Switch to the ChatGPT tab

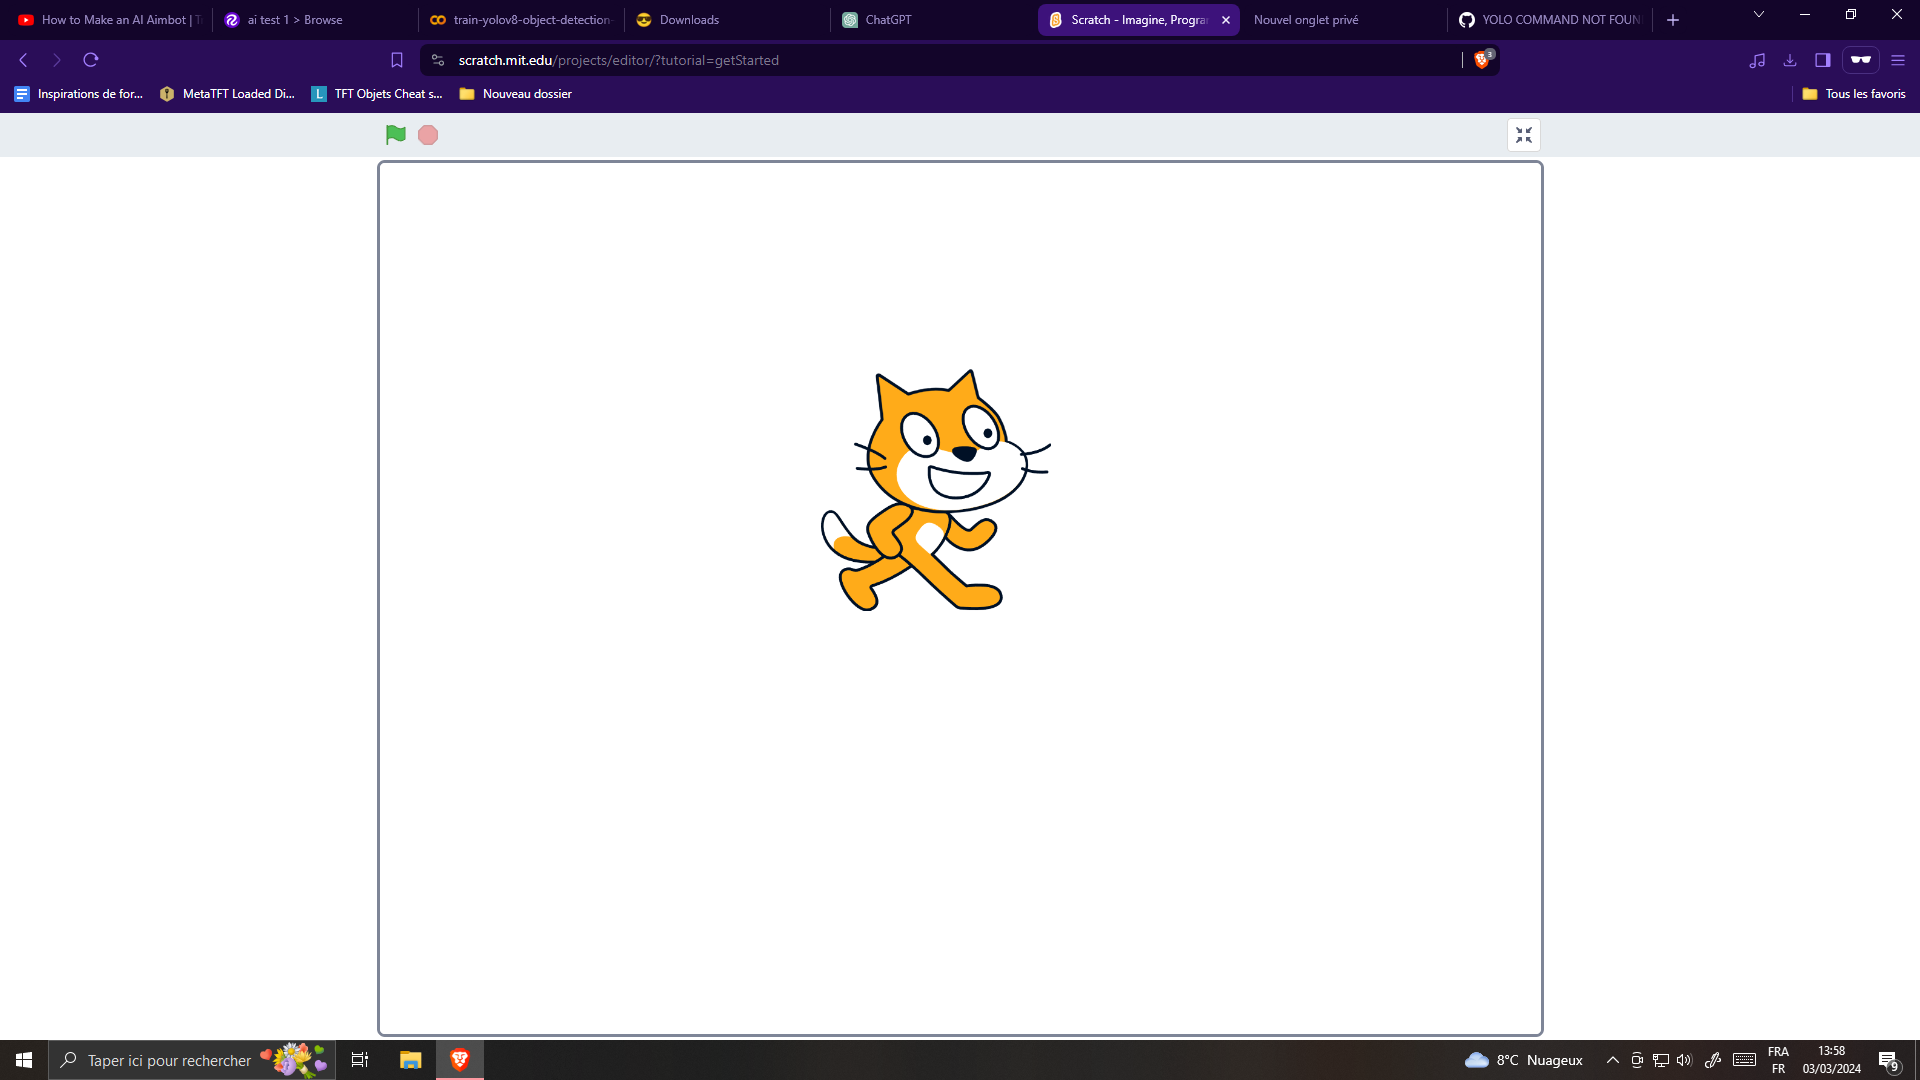[888, 20]
